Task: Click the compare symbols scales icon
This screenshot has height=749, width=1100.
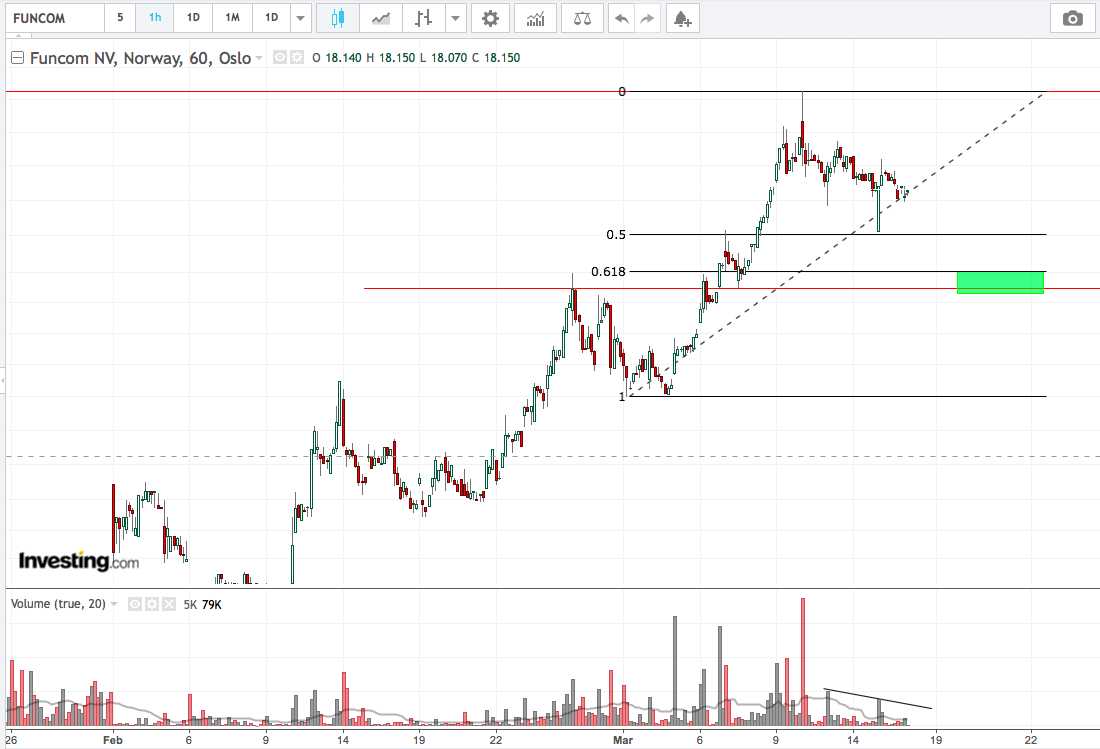Action: (x=582, y=18)
